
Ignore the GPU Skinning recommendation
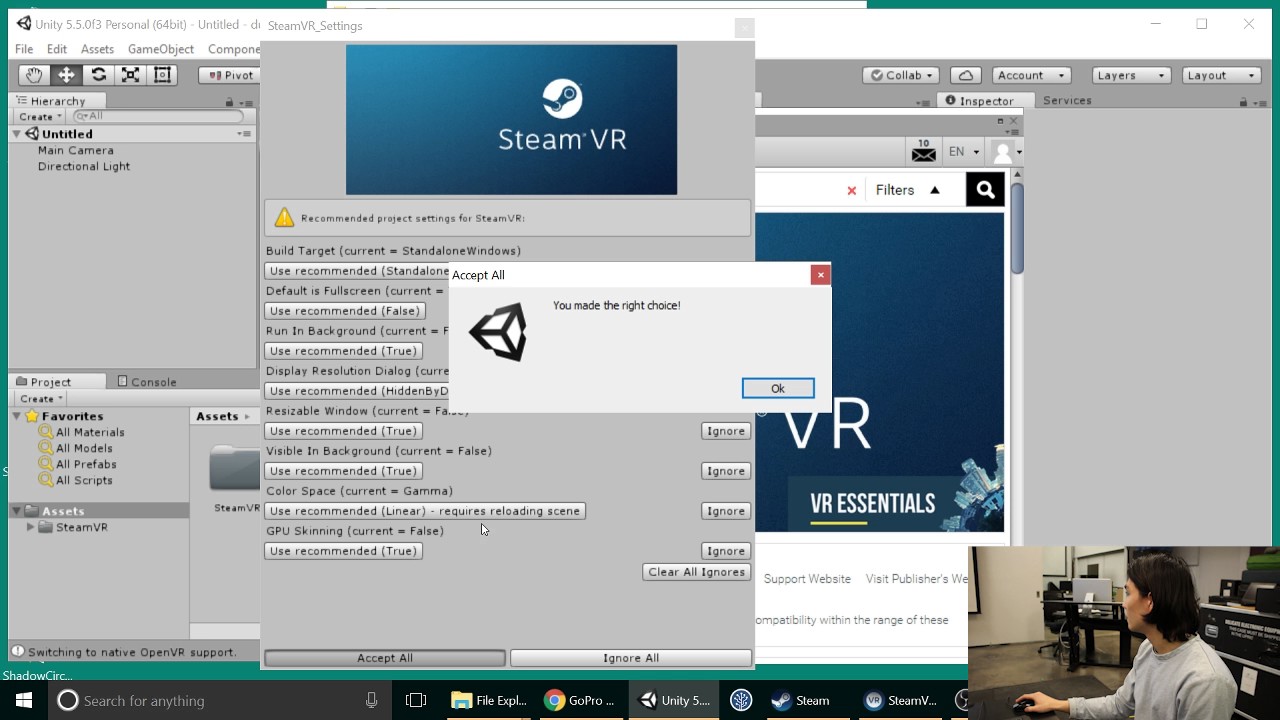[726, 551]
